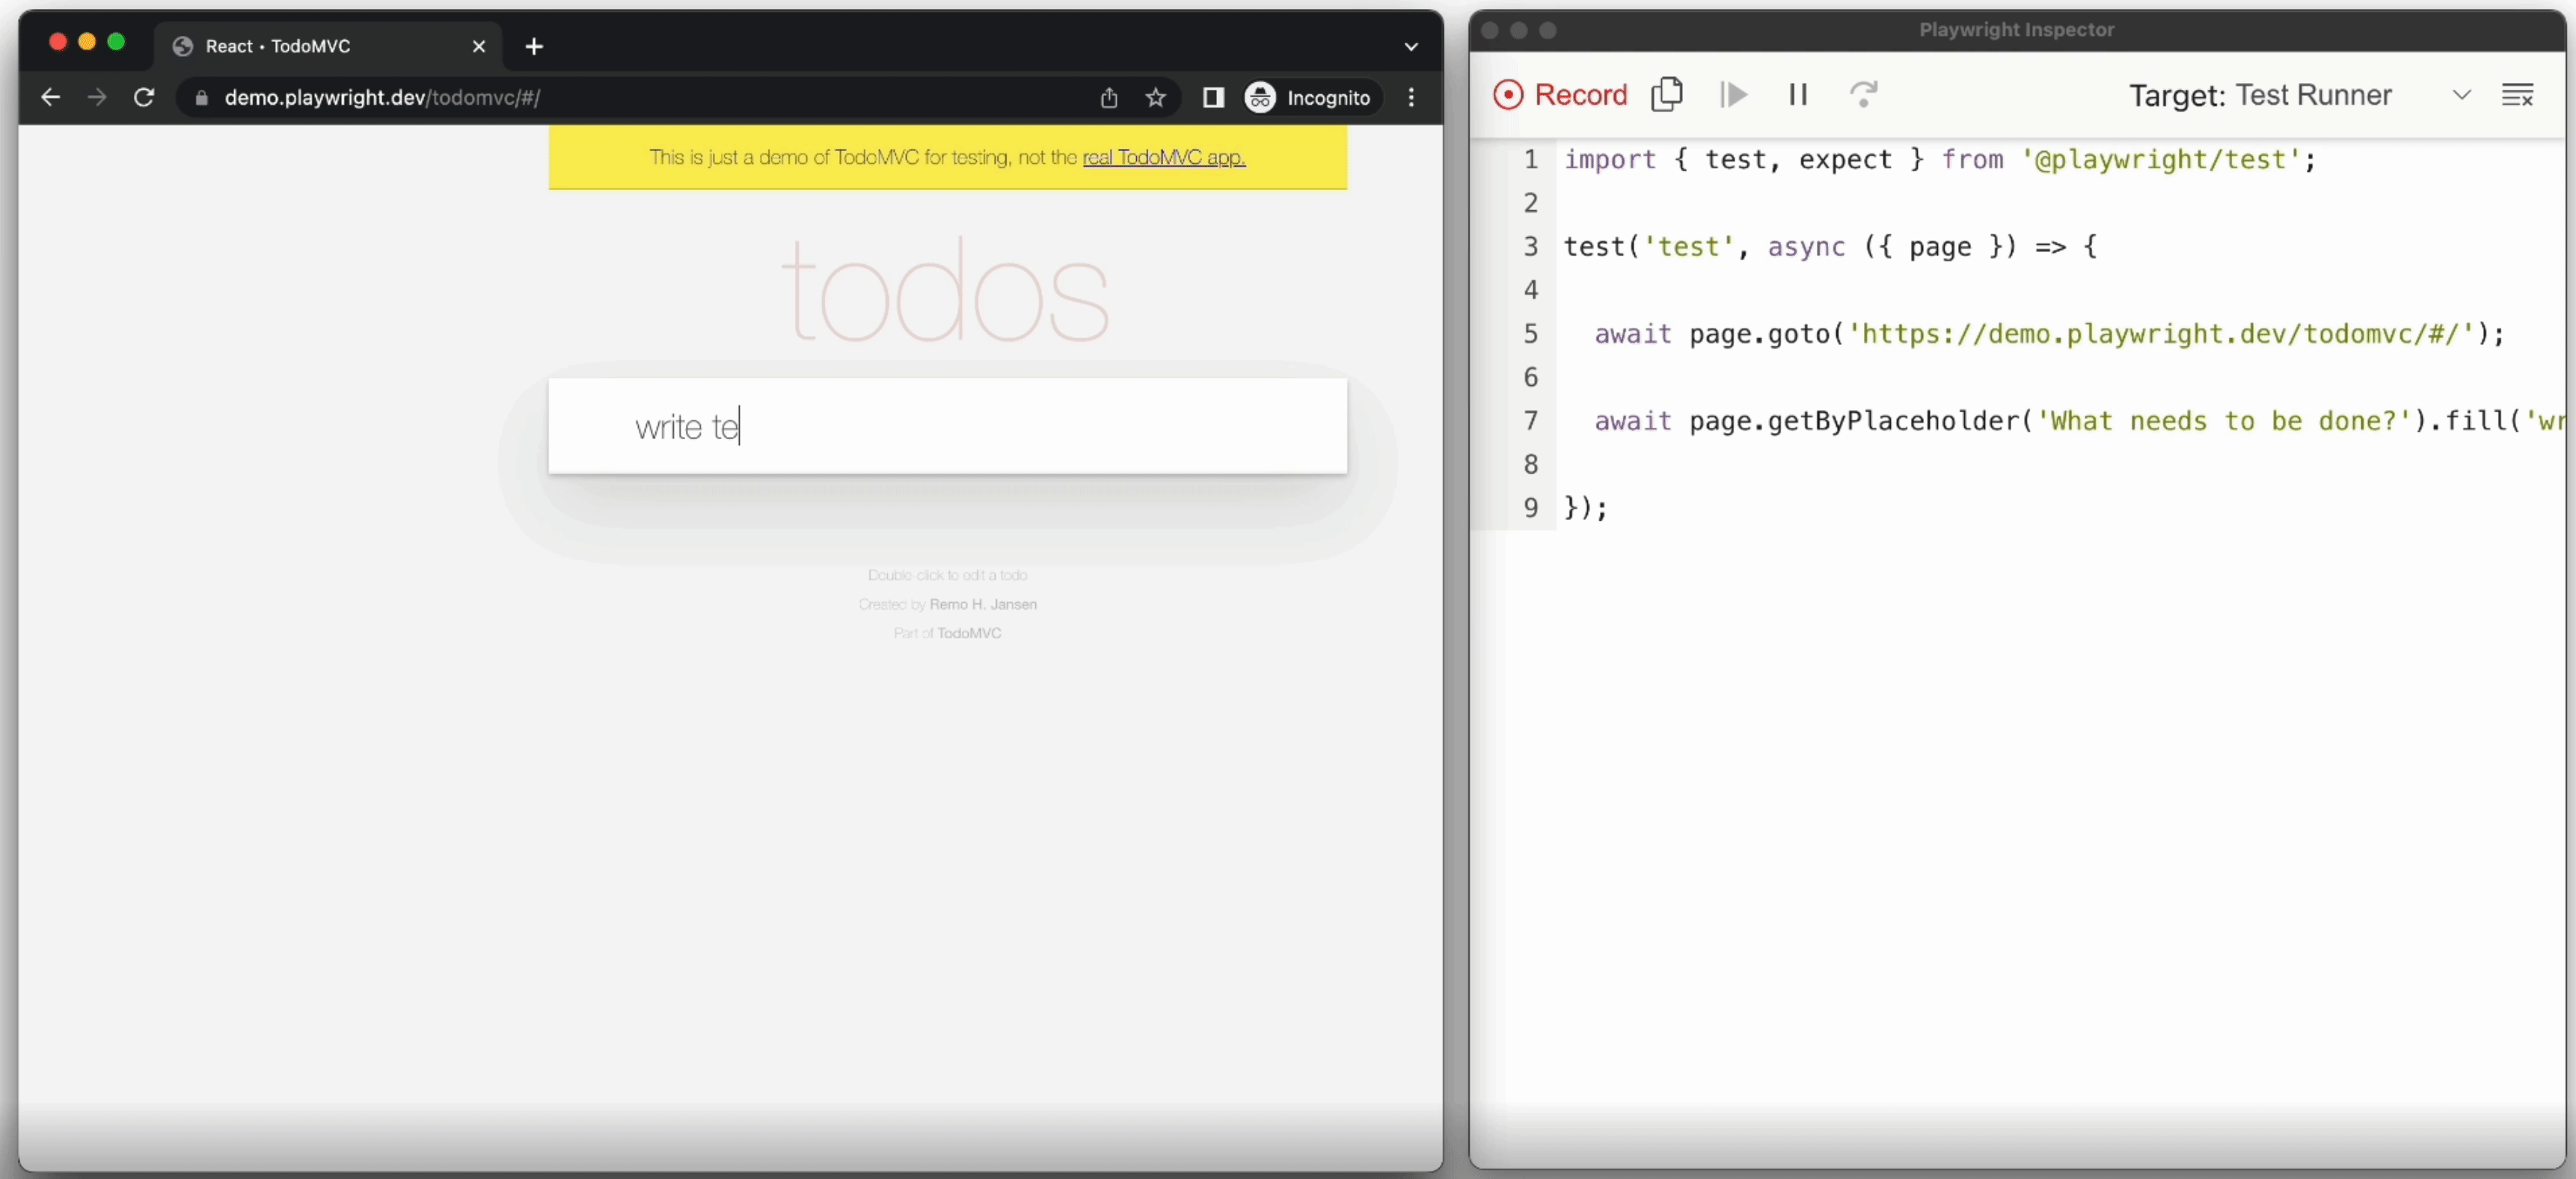Screen dimensions: 2576x1179
Task: Clear the code with the clear icon
Action: tap(2517, 95)
